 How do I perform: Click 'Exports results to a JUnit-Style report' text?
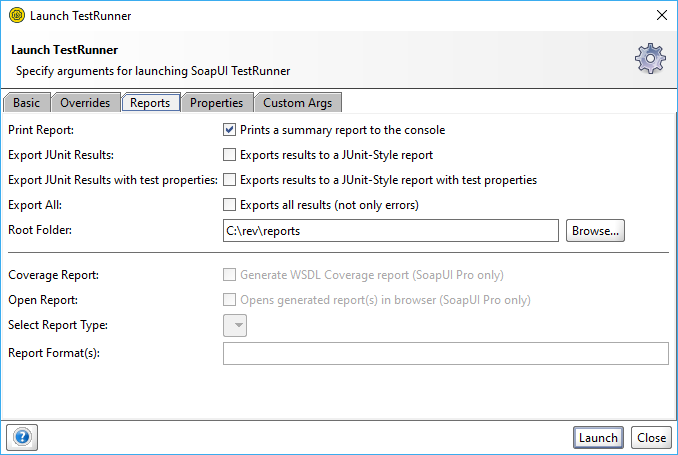pos(336,155)
